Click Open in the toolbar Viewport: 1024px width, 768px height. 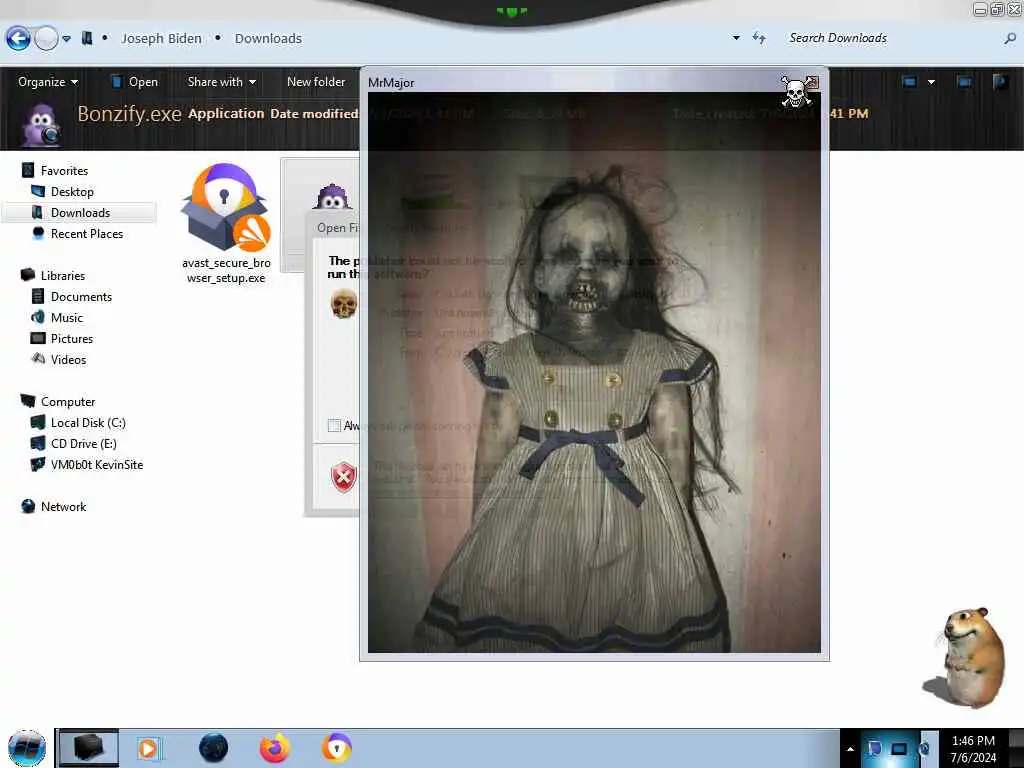tap(135, 82)
